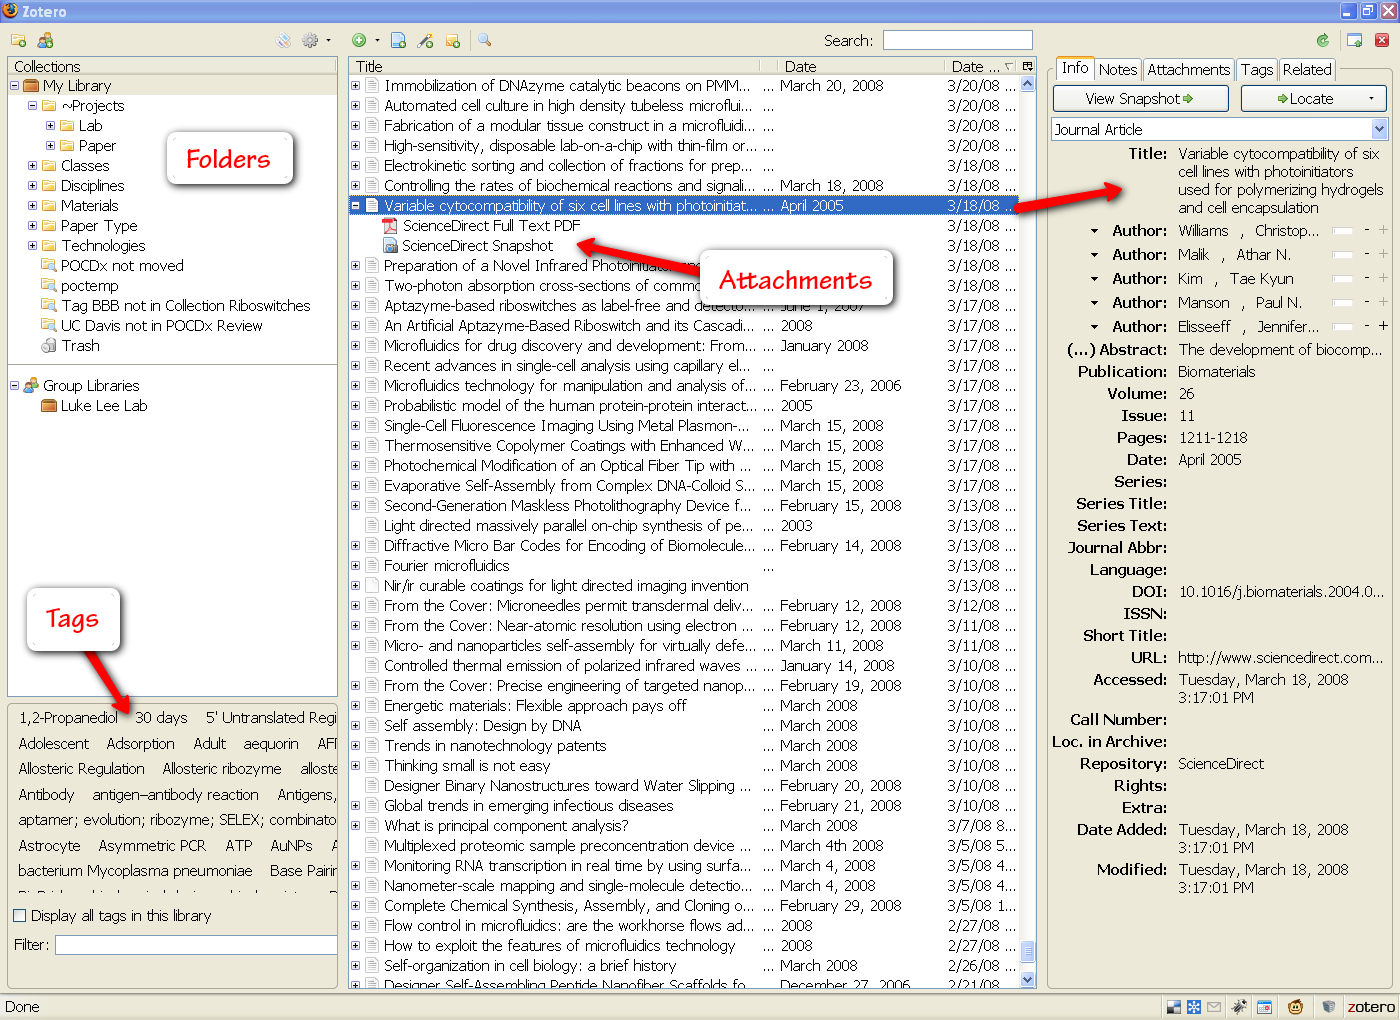The image size is (1400, 1020).
Task: Click the DOI field value
Action: [1281, 592]
